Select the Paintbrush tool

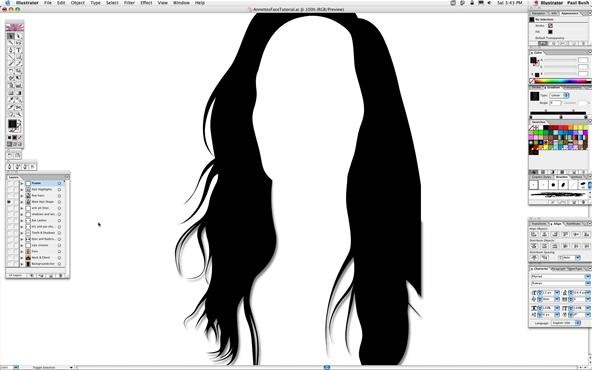pos(11,63)
